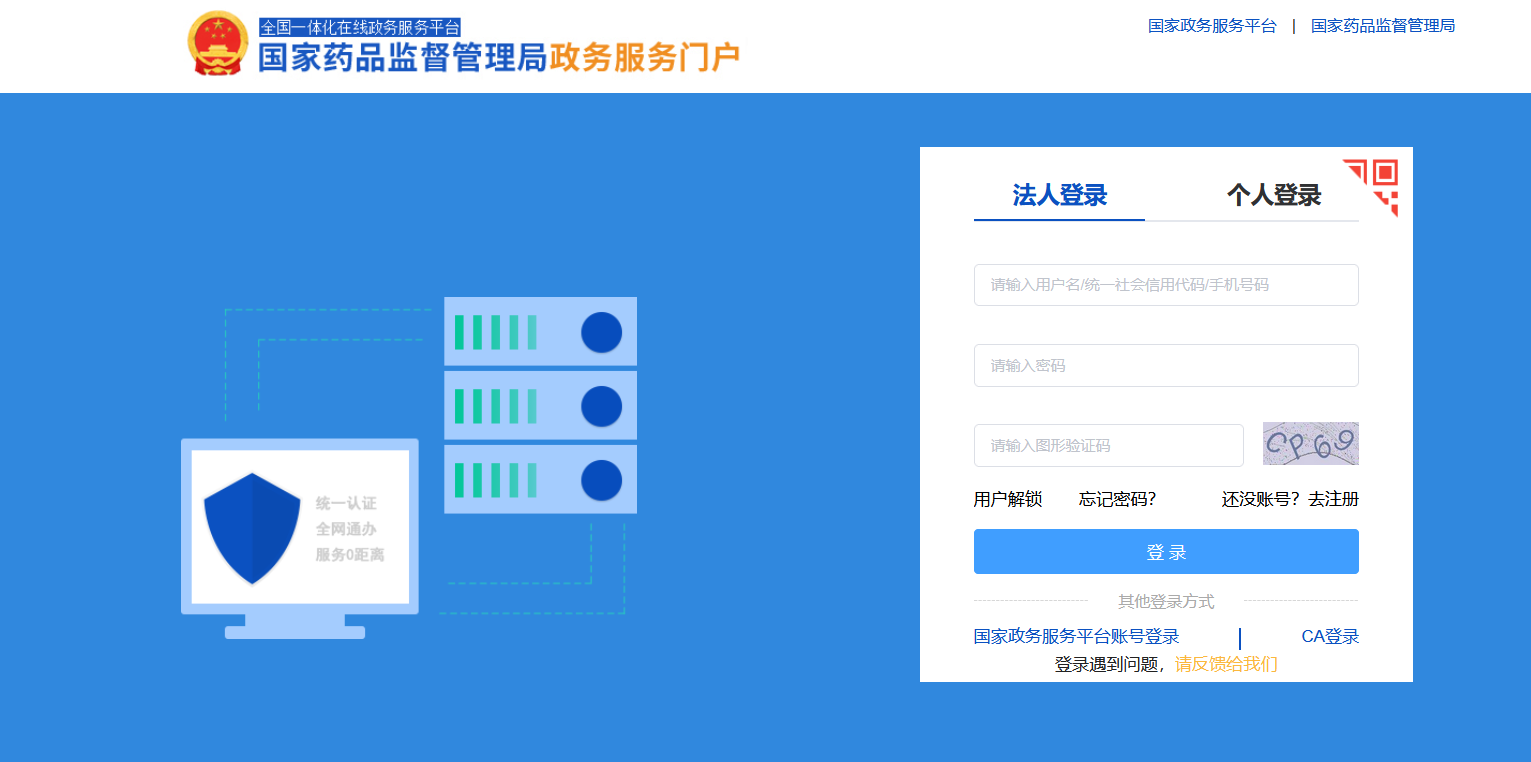The image size is (1531, 762).
Task: Focus the username/credit code input field
Action: coord(1165,285)
